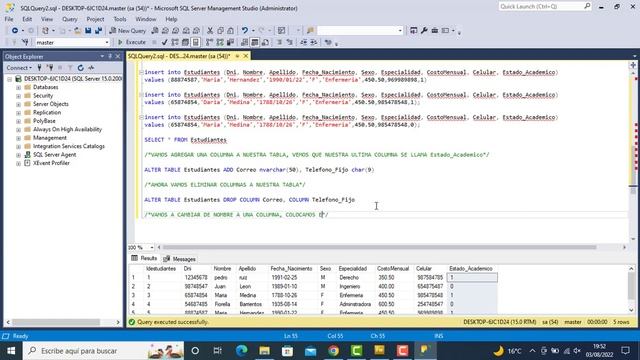
Task: Click the Execute button
Action: (132, 42)
